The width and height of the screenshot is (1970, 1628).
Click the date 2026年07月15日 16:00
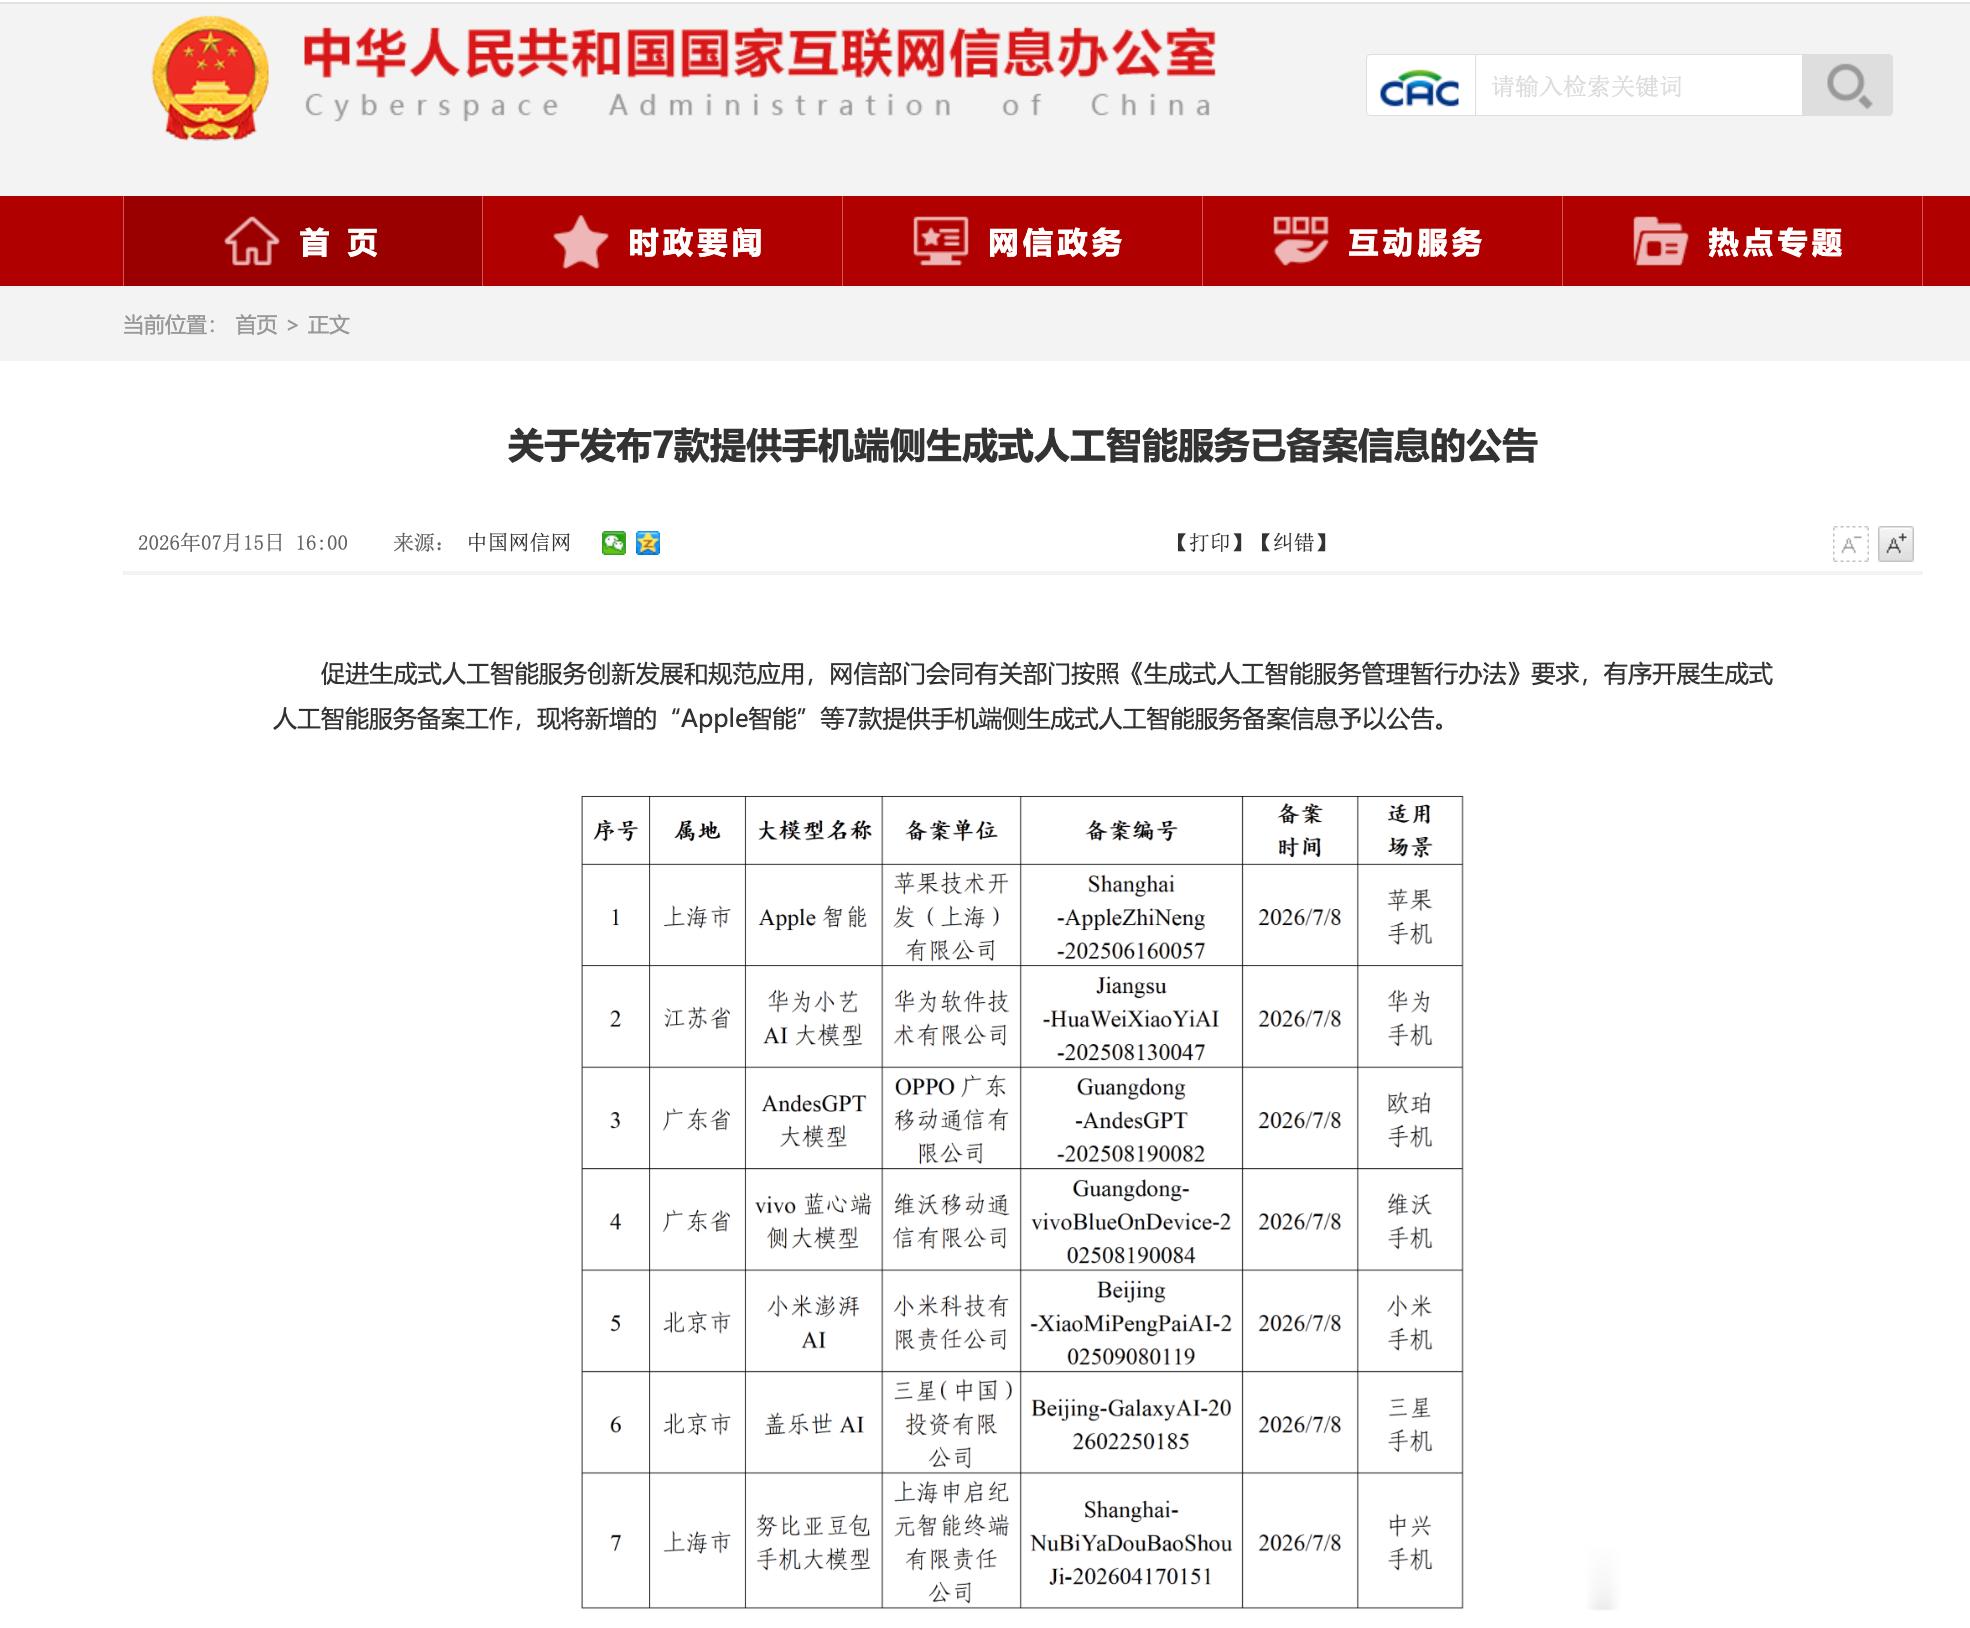[x=243, y=543]
